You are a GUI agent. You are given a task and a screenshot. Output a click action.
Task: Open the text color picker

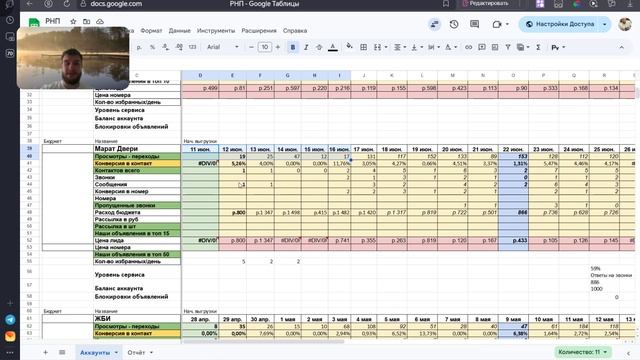tap(333, 47)
